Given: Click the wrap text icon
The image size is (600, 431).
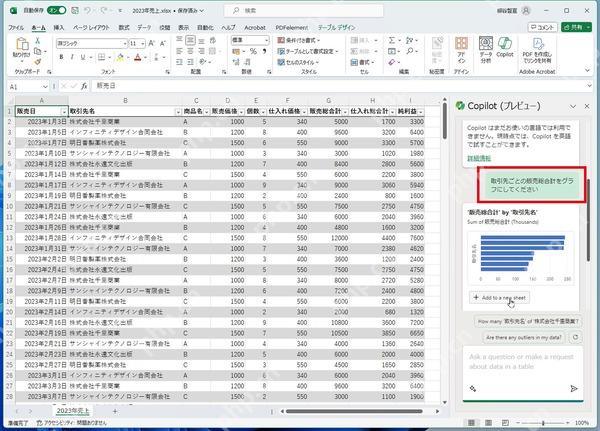Looking at the screenshot, I should coord(213,40).
